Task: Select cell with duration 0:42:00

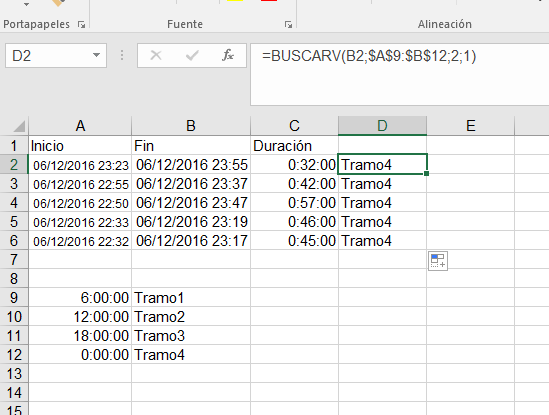Action: tap(294, 184)
